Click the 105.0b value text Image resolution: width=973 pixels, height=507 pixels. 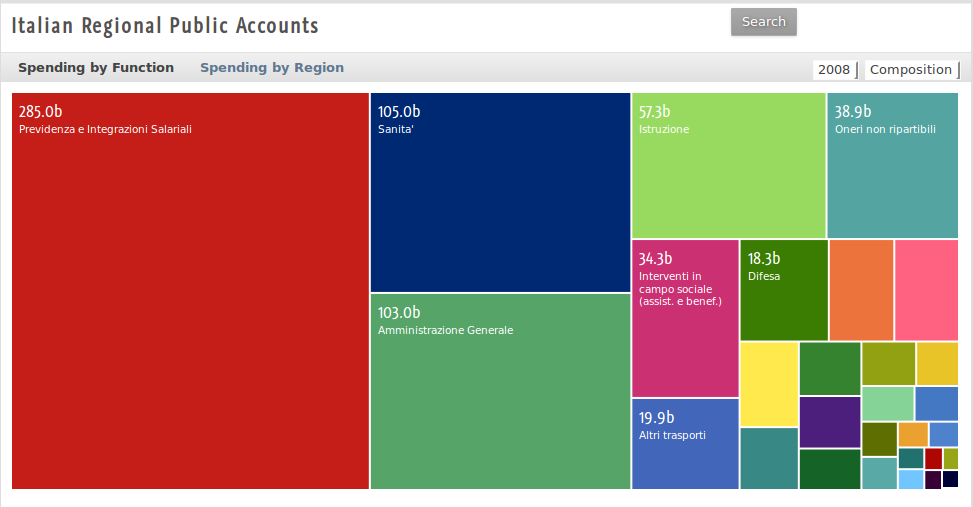pos(399,112)
